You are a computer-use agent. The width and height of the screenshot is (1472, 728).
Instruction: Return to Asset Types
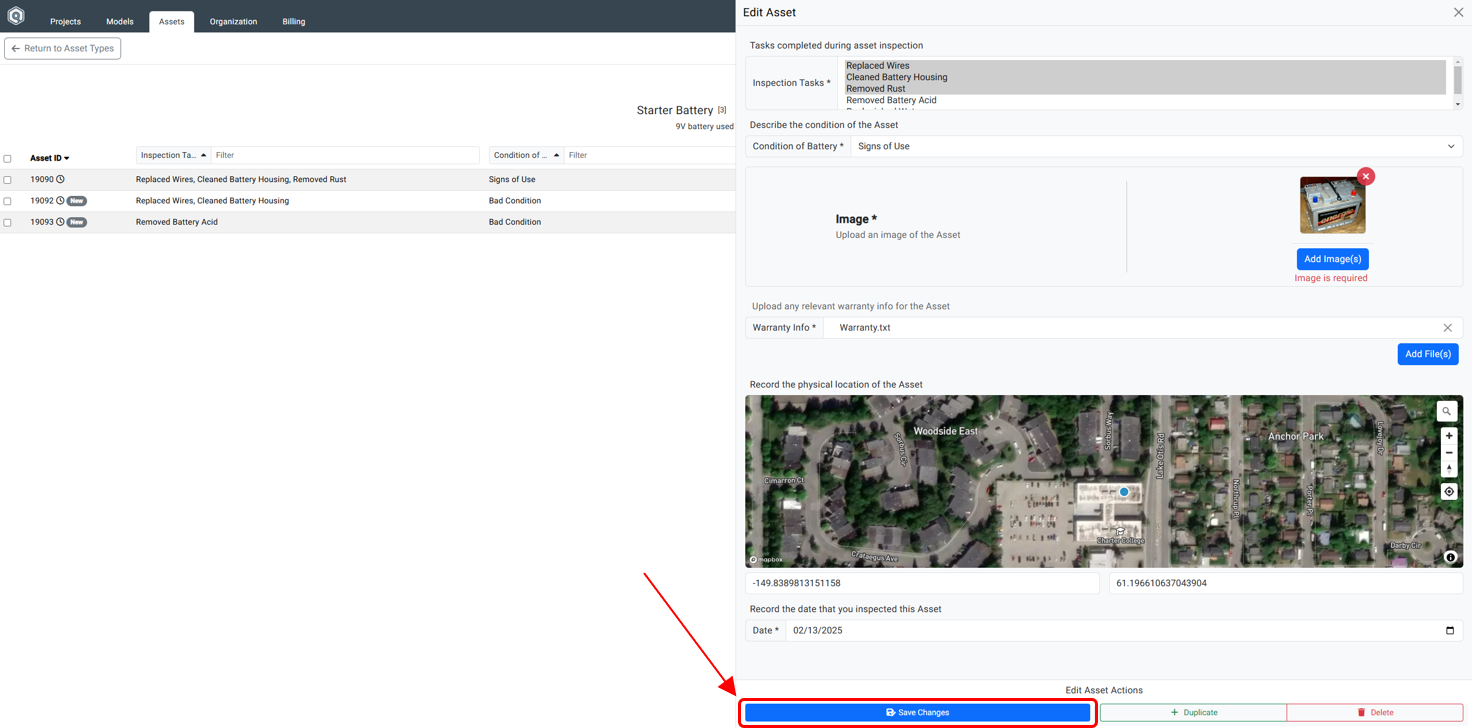pyautogui.click(x=63, y=48)
